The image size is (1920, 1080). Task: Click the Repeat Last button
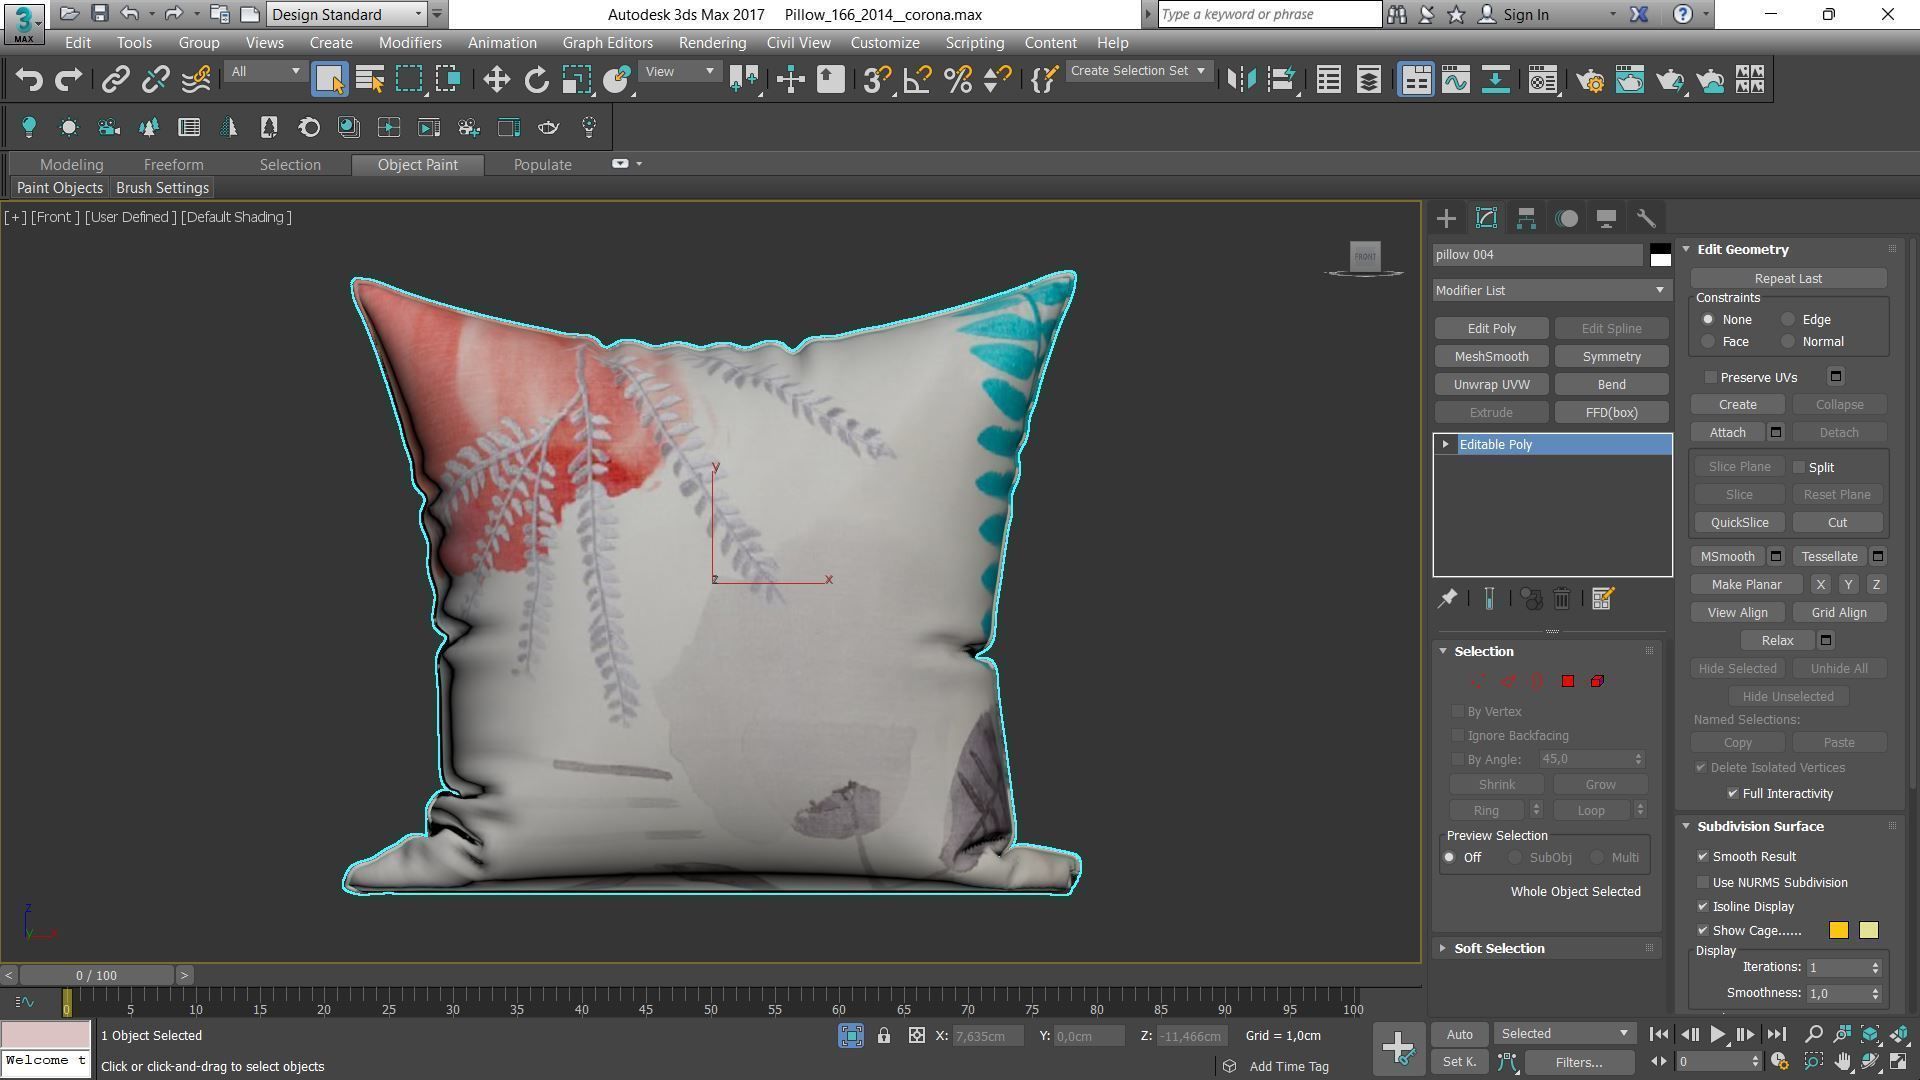(x=1788, y=279)
